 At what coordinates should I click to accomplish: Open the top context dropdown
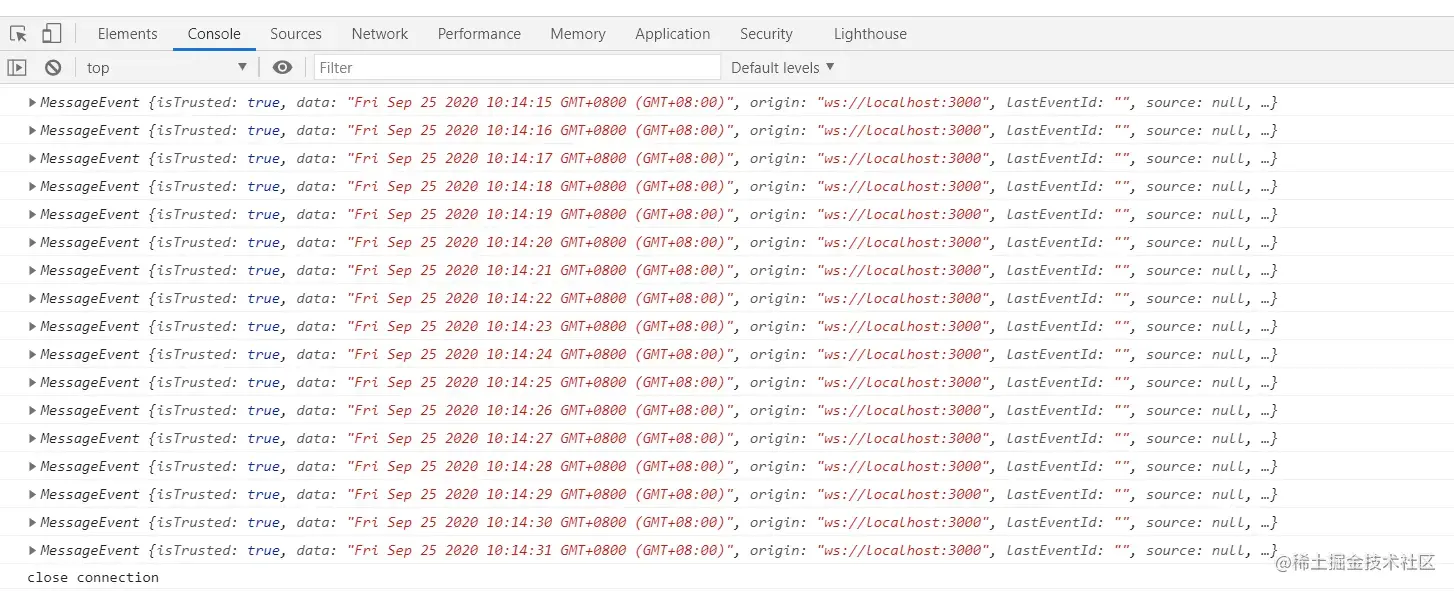coord(166,68)
